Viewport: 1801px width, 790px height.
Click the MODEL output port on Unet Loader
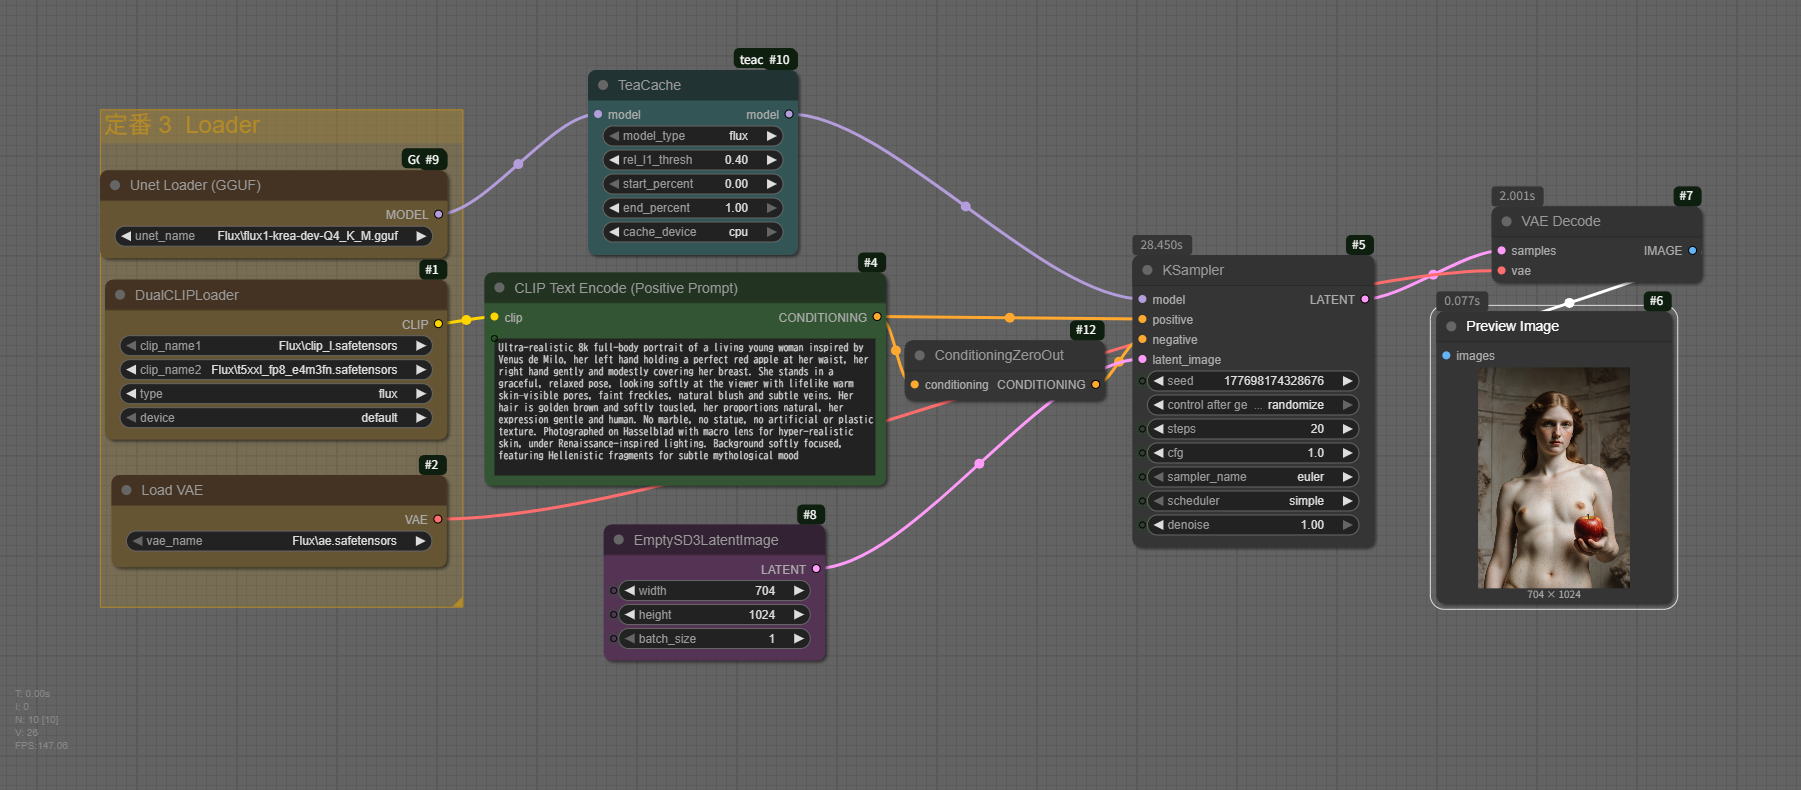pyautogui.click(x=438, y=214)
